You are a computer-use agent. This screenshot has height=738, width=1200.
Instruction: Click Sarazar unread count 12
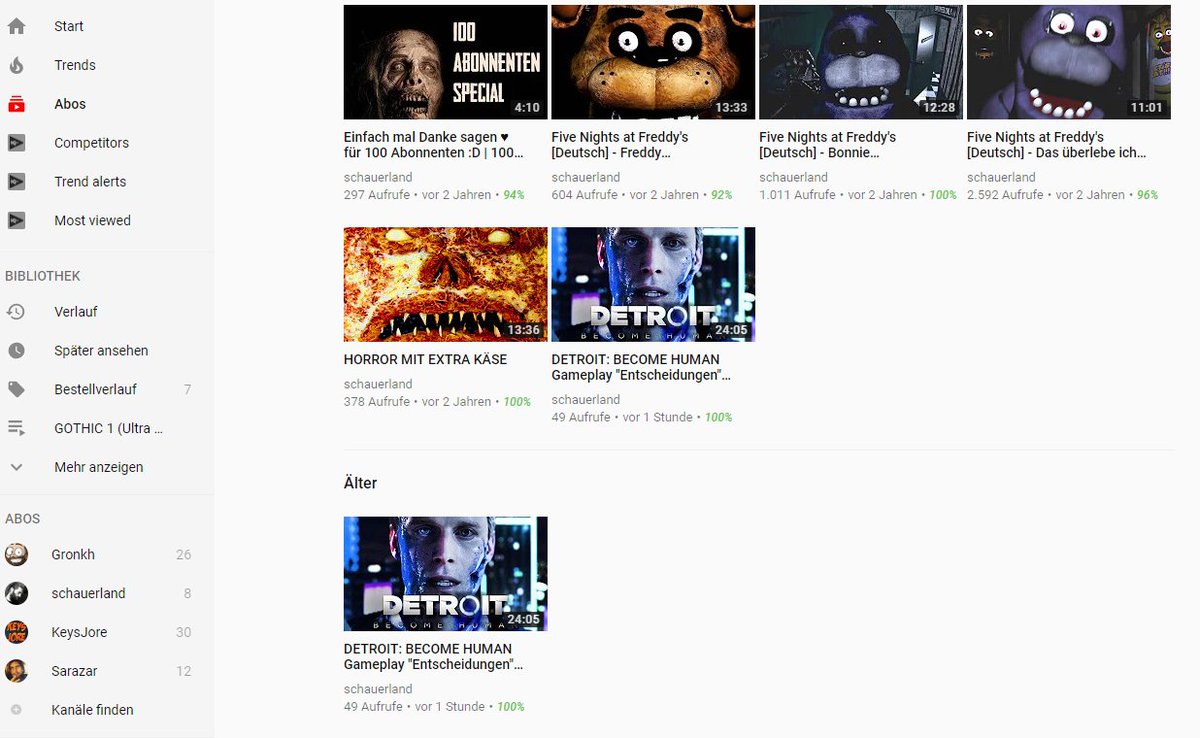click(x=183, y=671)
